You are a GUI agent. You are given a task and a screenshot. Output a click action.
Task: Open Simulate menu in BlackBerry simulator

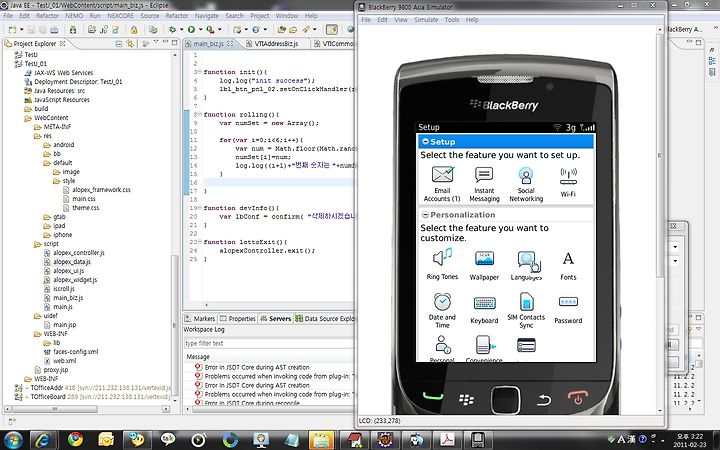(426, 20)
